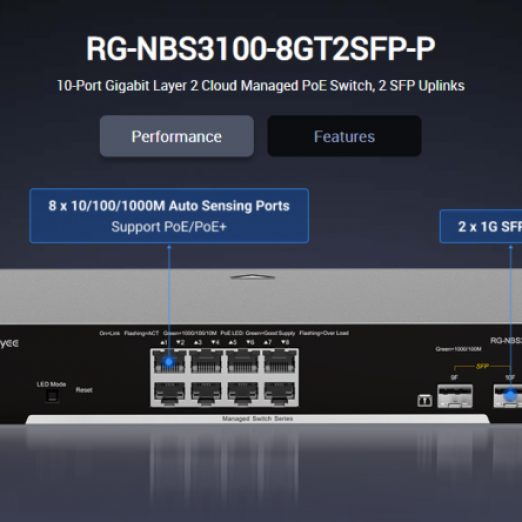Click the PoE LED: Green=Good Supply legend
The width and height of the screenshot is (522, 522).
point(258,333)
